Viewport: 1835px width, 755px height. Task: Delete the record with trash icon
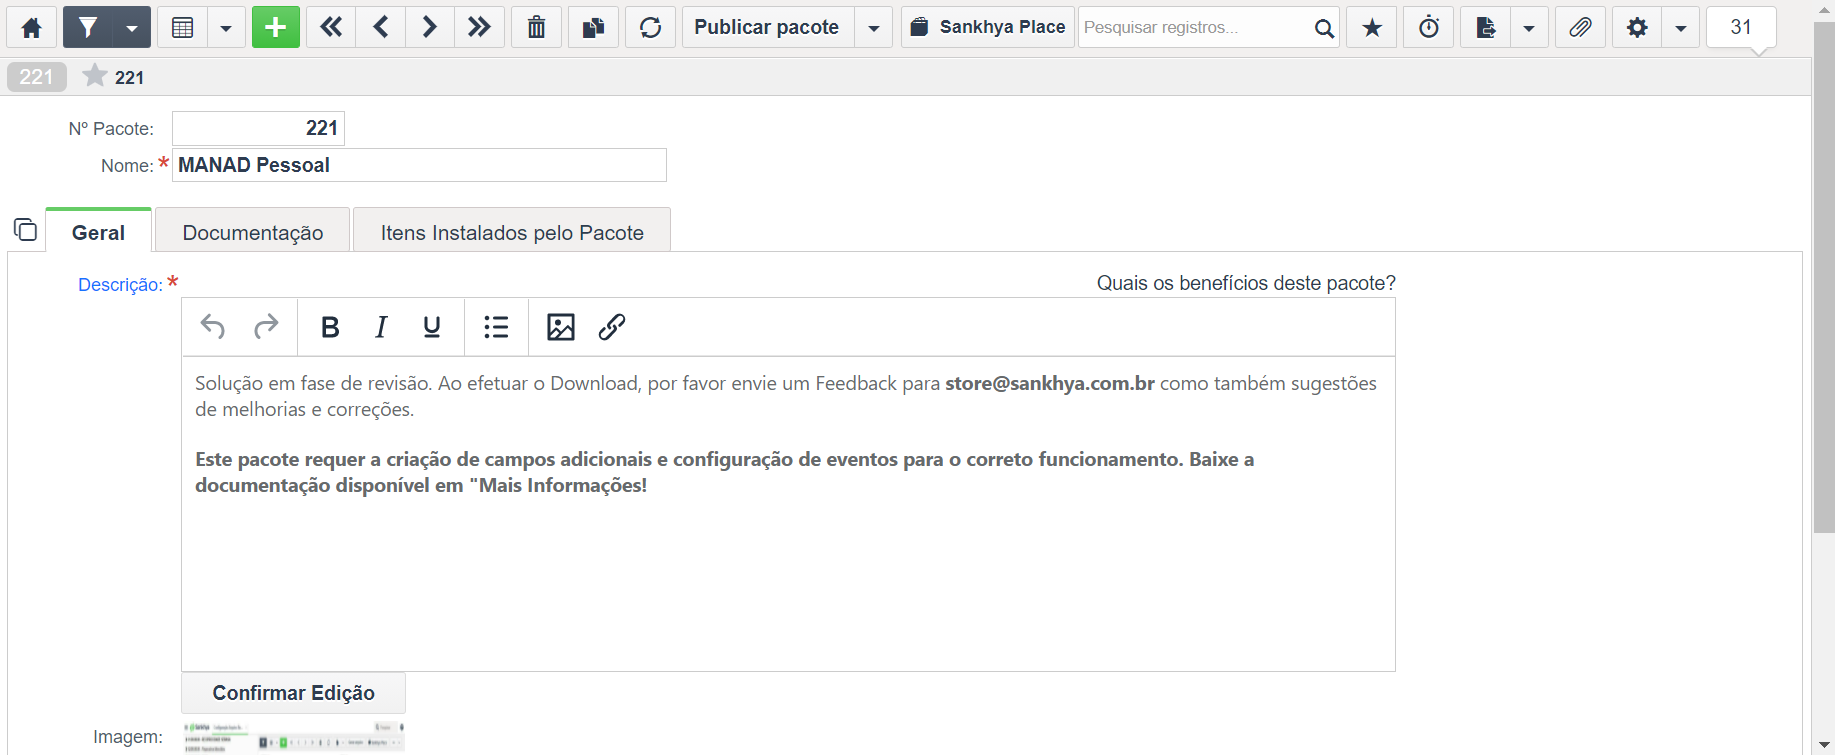click(x=537, y=27)
